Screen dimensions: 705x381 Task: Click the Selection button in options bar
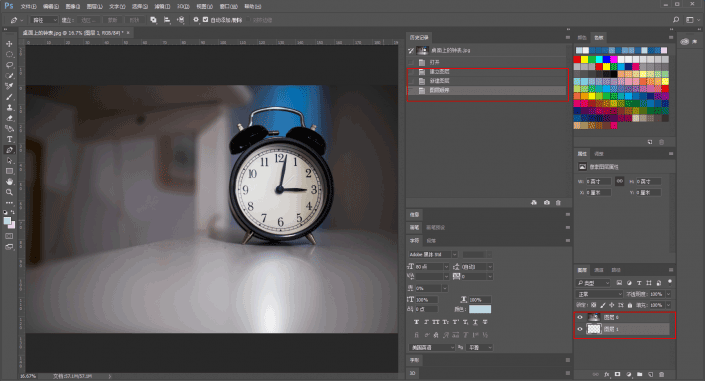click(88, 20)
